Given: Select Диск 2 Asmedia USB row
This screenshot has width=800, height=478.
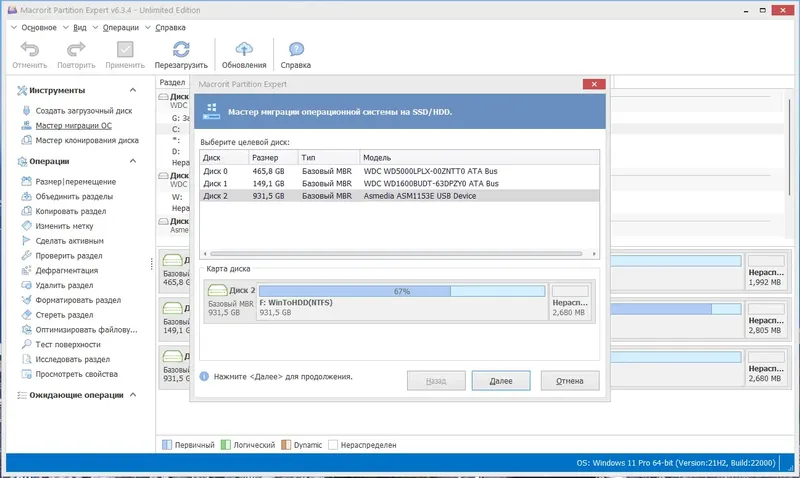Looking at the screenshot, I should coord(399,196).
